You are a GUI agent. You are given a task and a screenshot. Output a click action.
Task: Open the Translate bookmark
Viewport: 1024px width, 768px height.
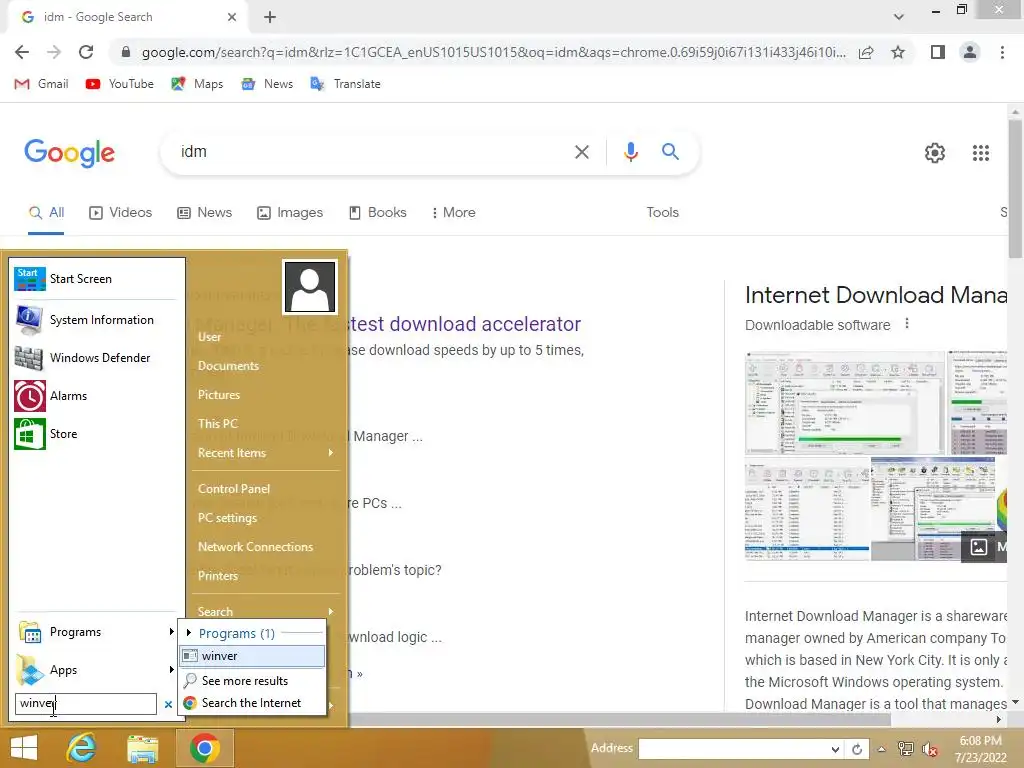(x=345, y=84)
